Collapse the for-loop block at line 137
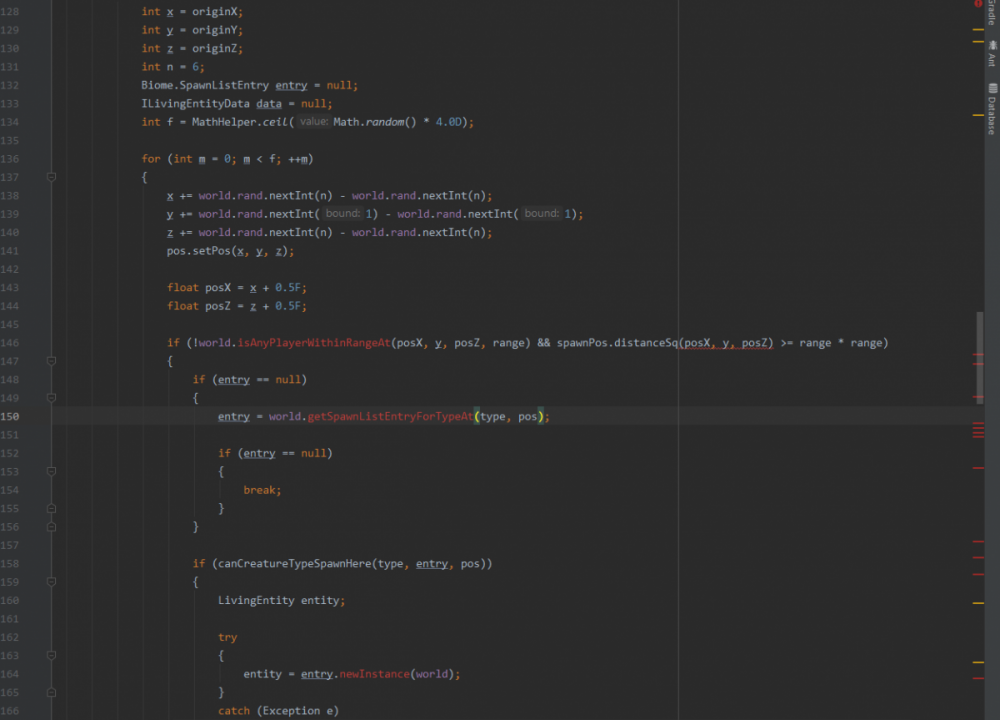The width and height of the screenshot is (1000, 720). (52, 177)
